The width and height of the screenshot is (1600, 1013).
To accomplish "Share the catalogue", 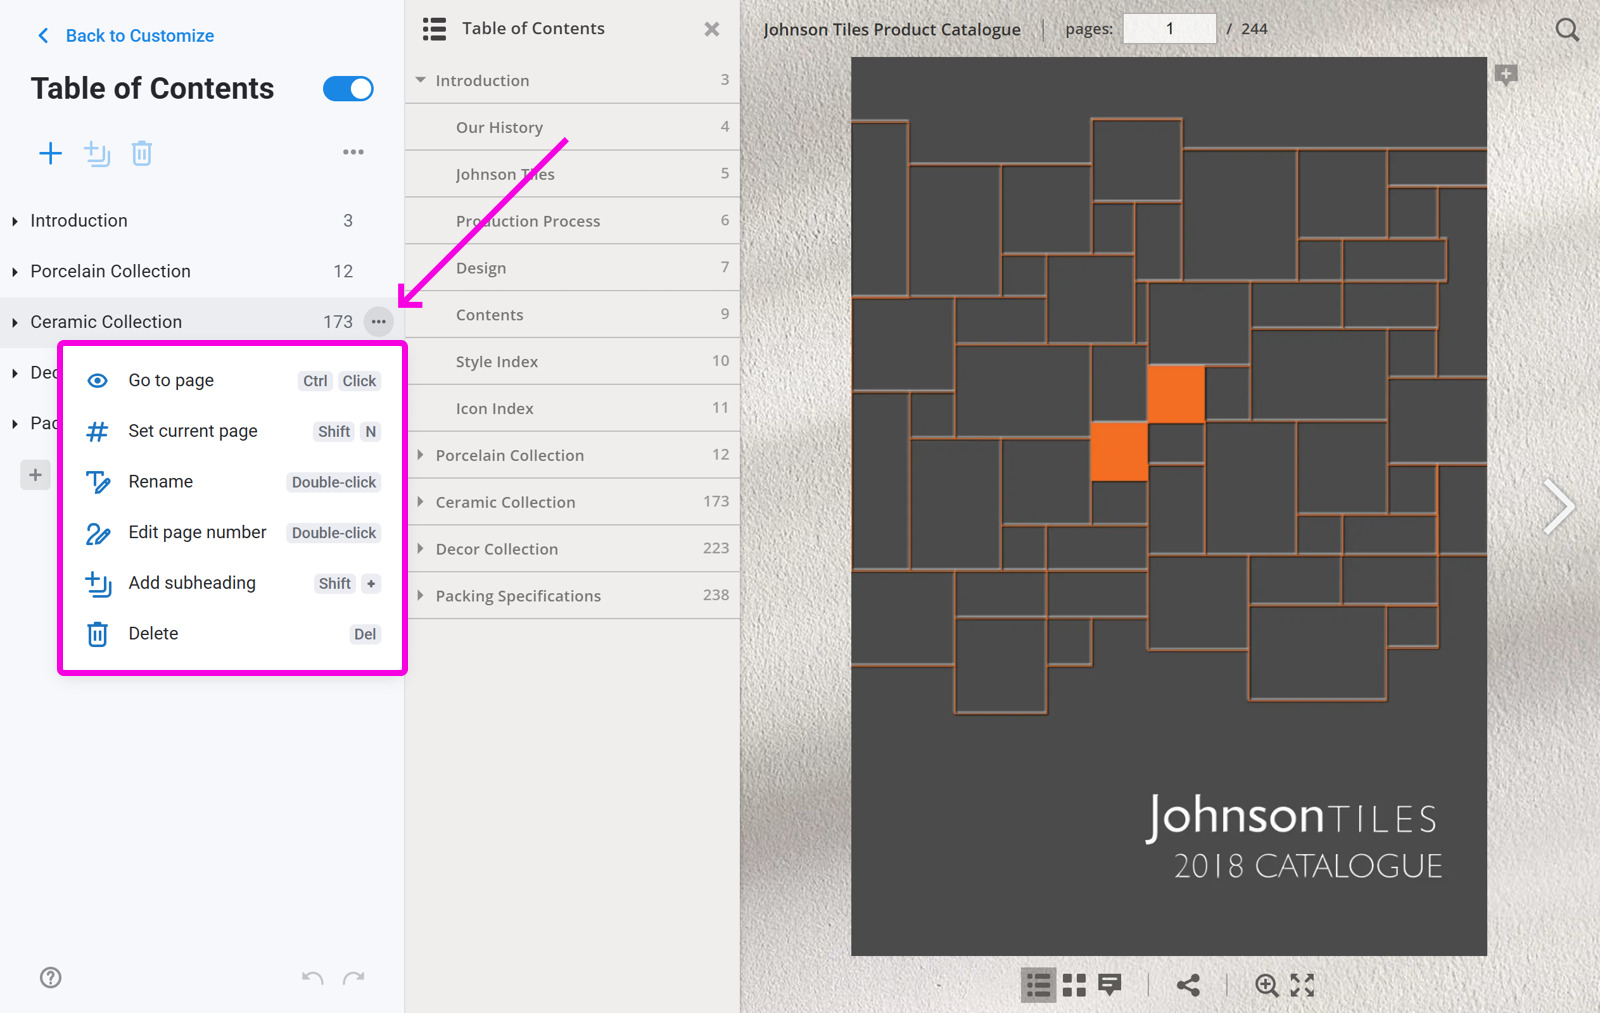I will coord(1189,985).
